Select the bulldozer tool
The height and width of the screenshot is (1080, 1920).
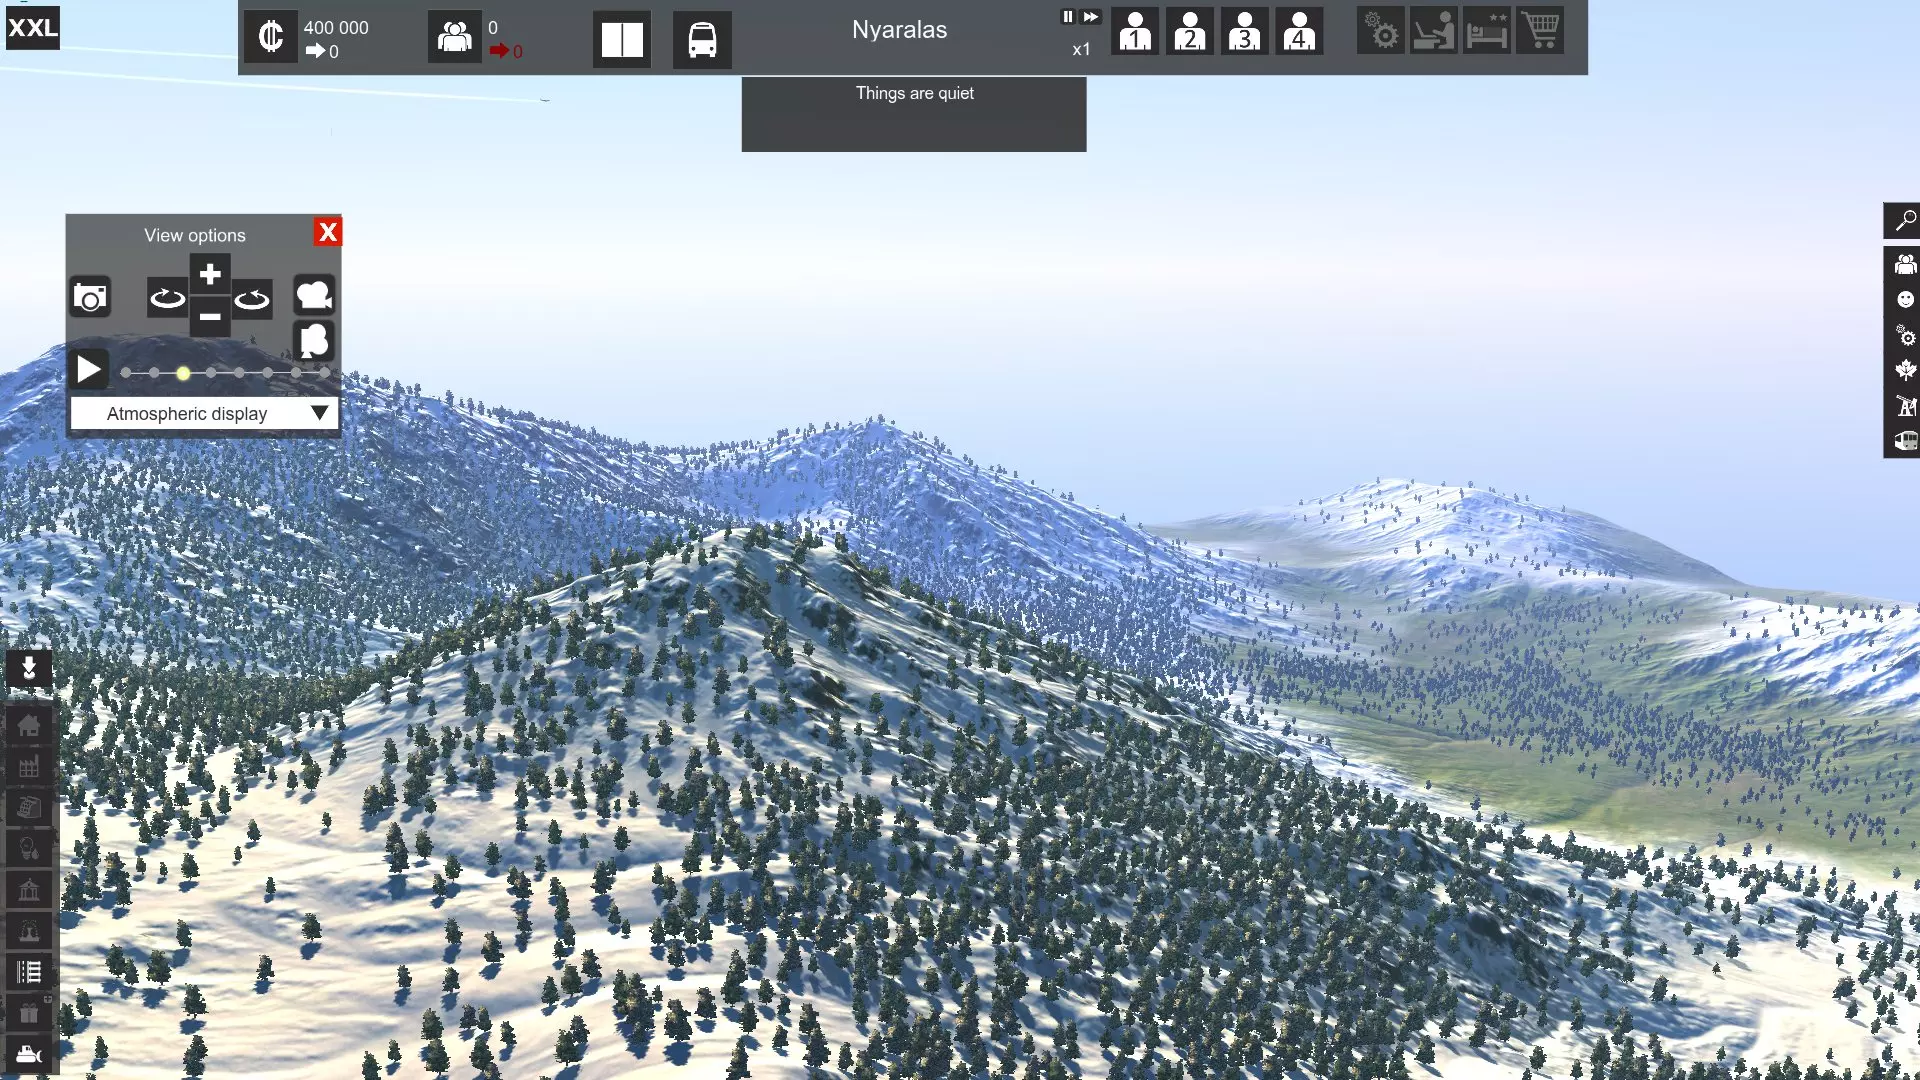coord(29,1054)
